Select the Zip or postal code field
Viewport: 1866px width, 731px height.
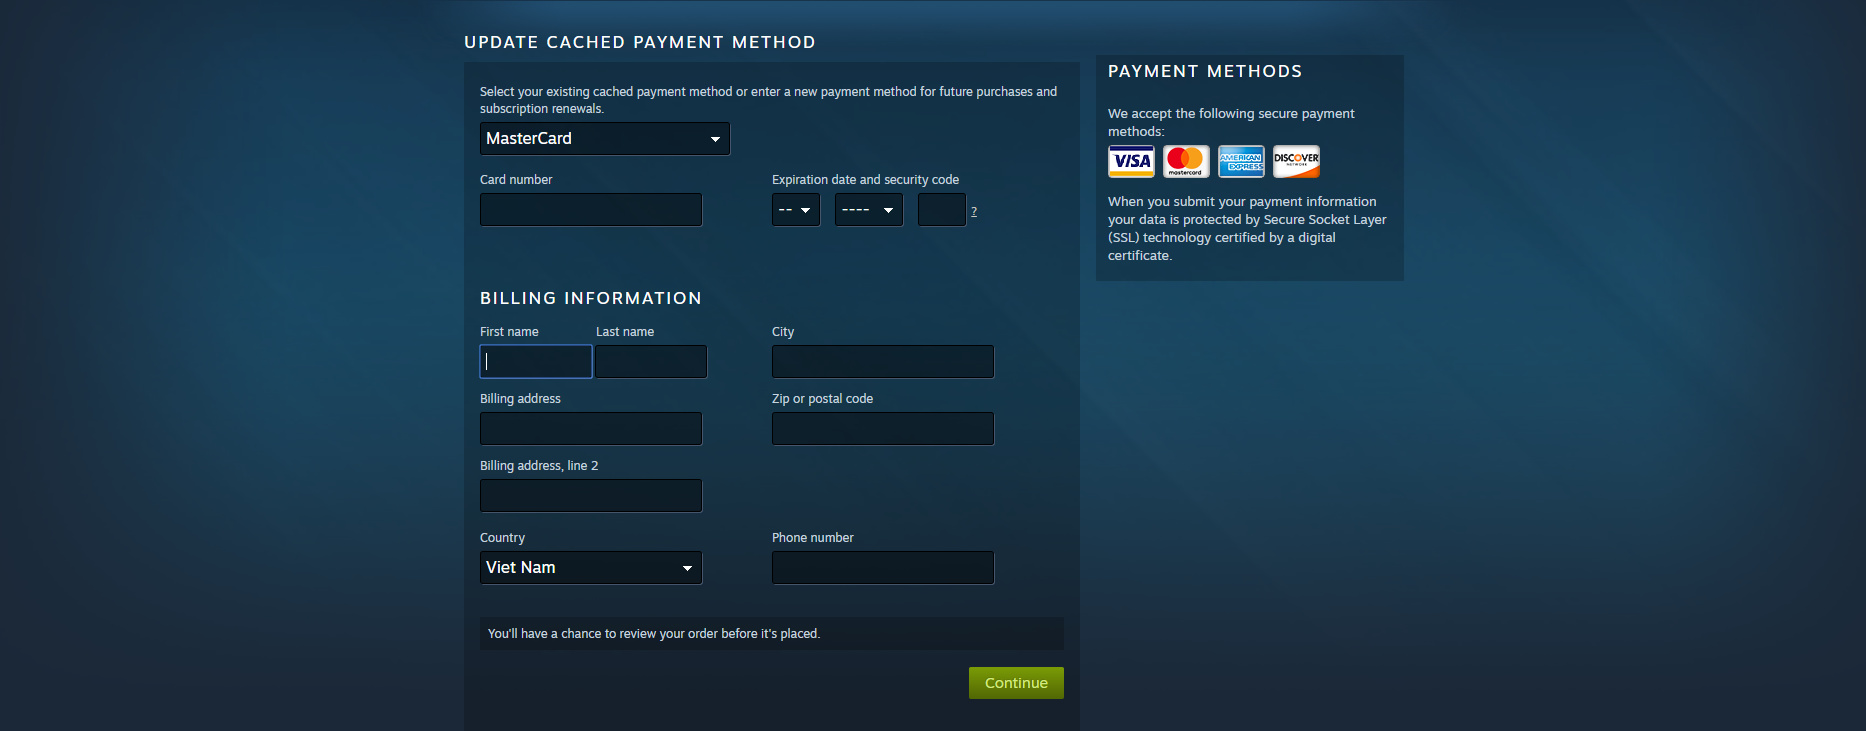[883, 429]
